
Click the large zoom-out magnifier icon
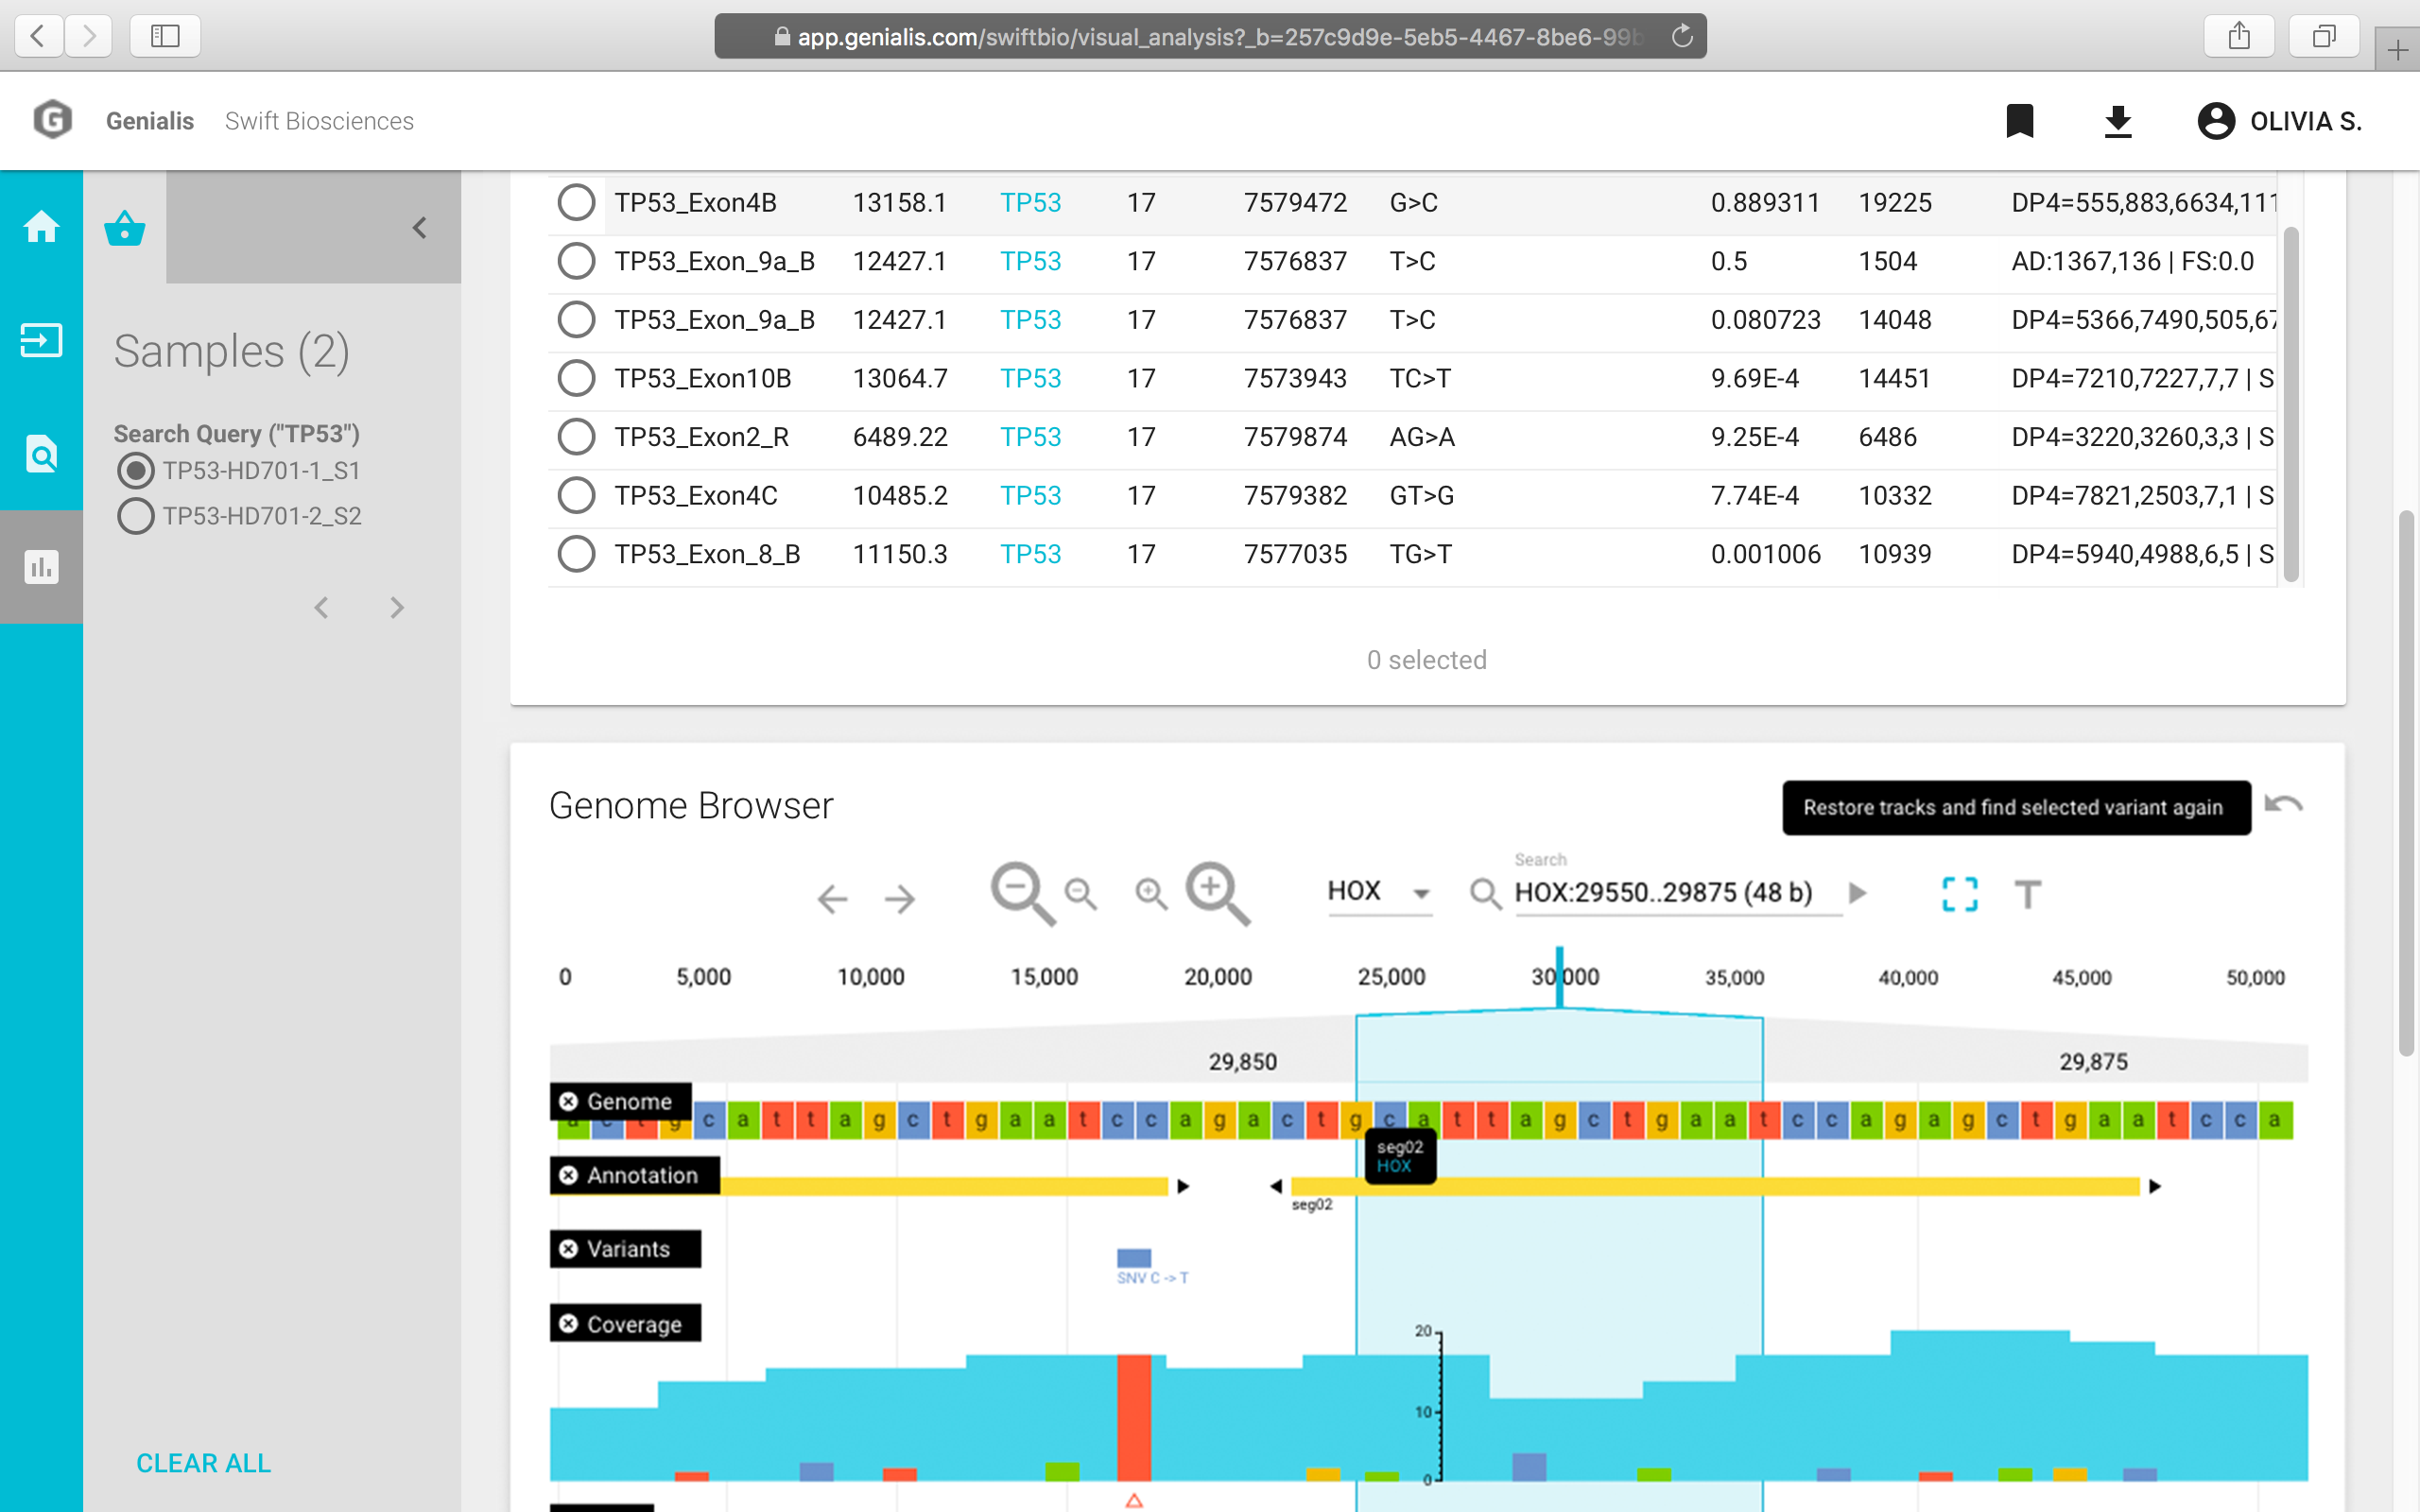(x=1021, y=892)
